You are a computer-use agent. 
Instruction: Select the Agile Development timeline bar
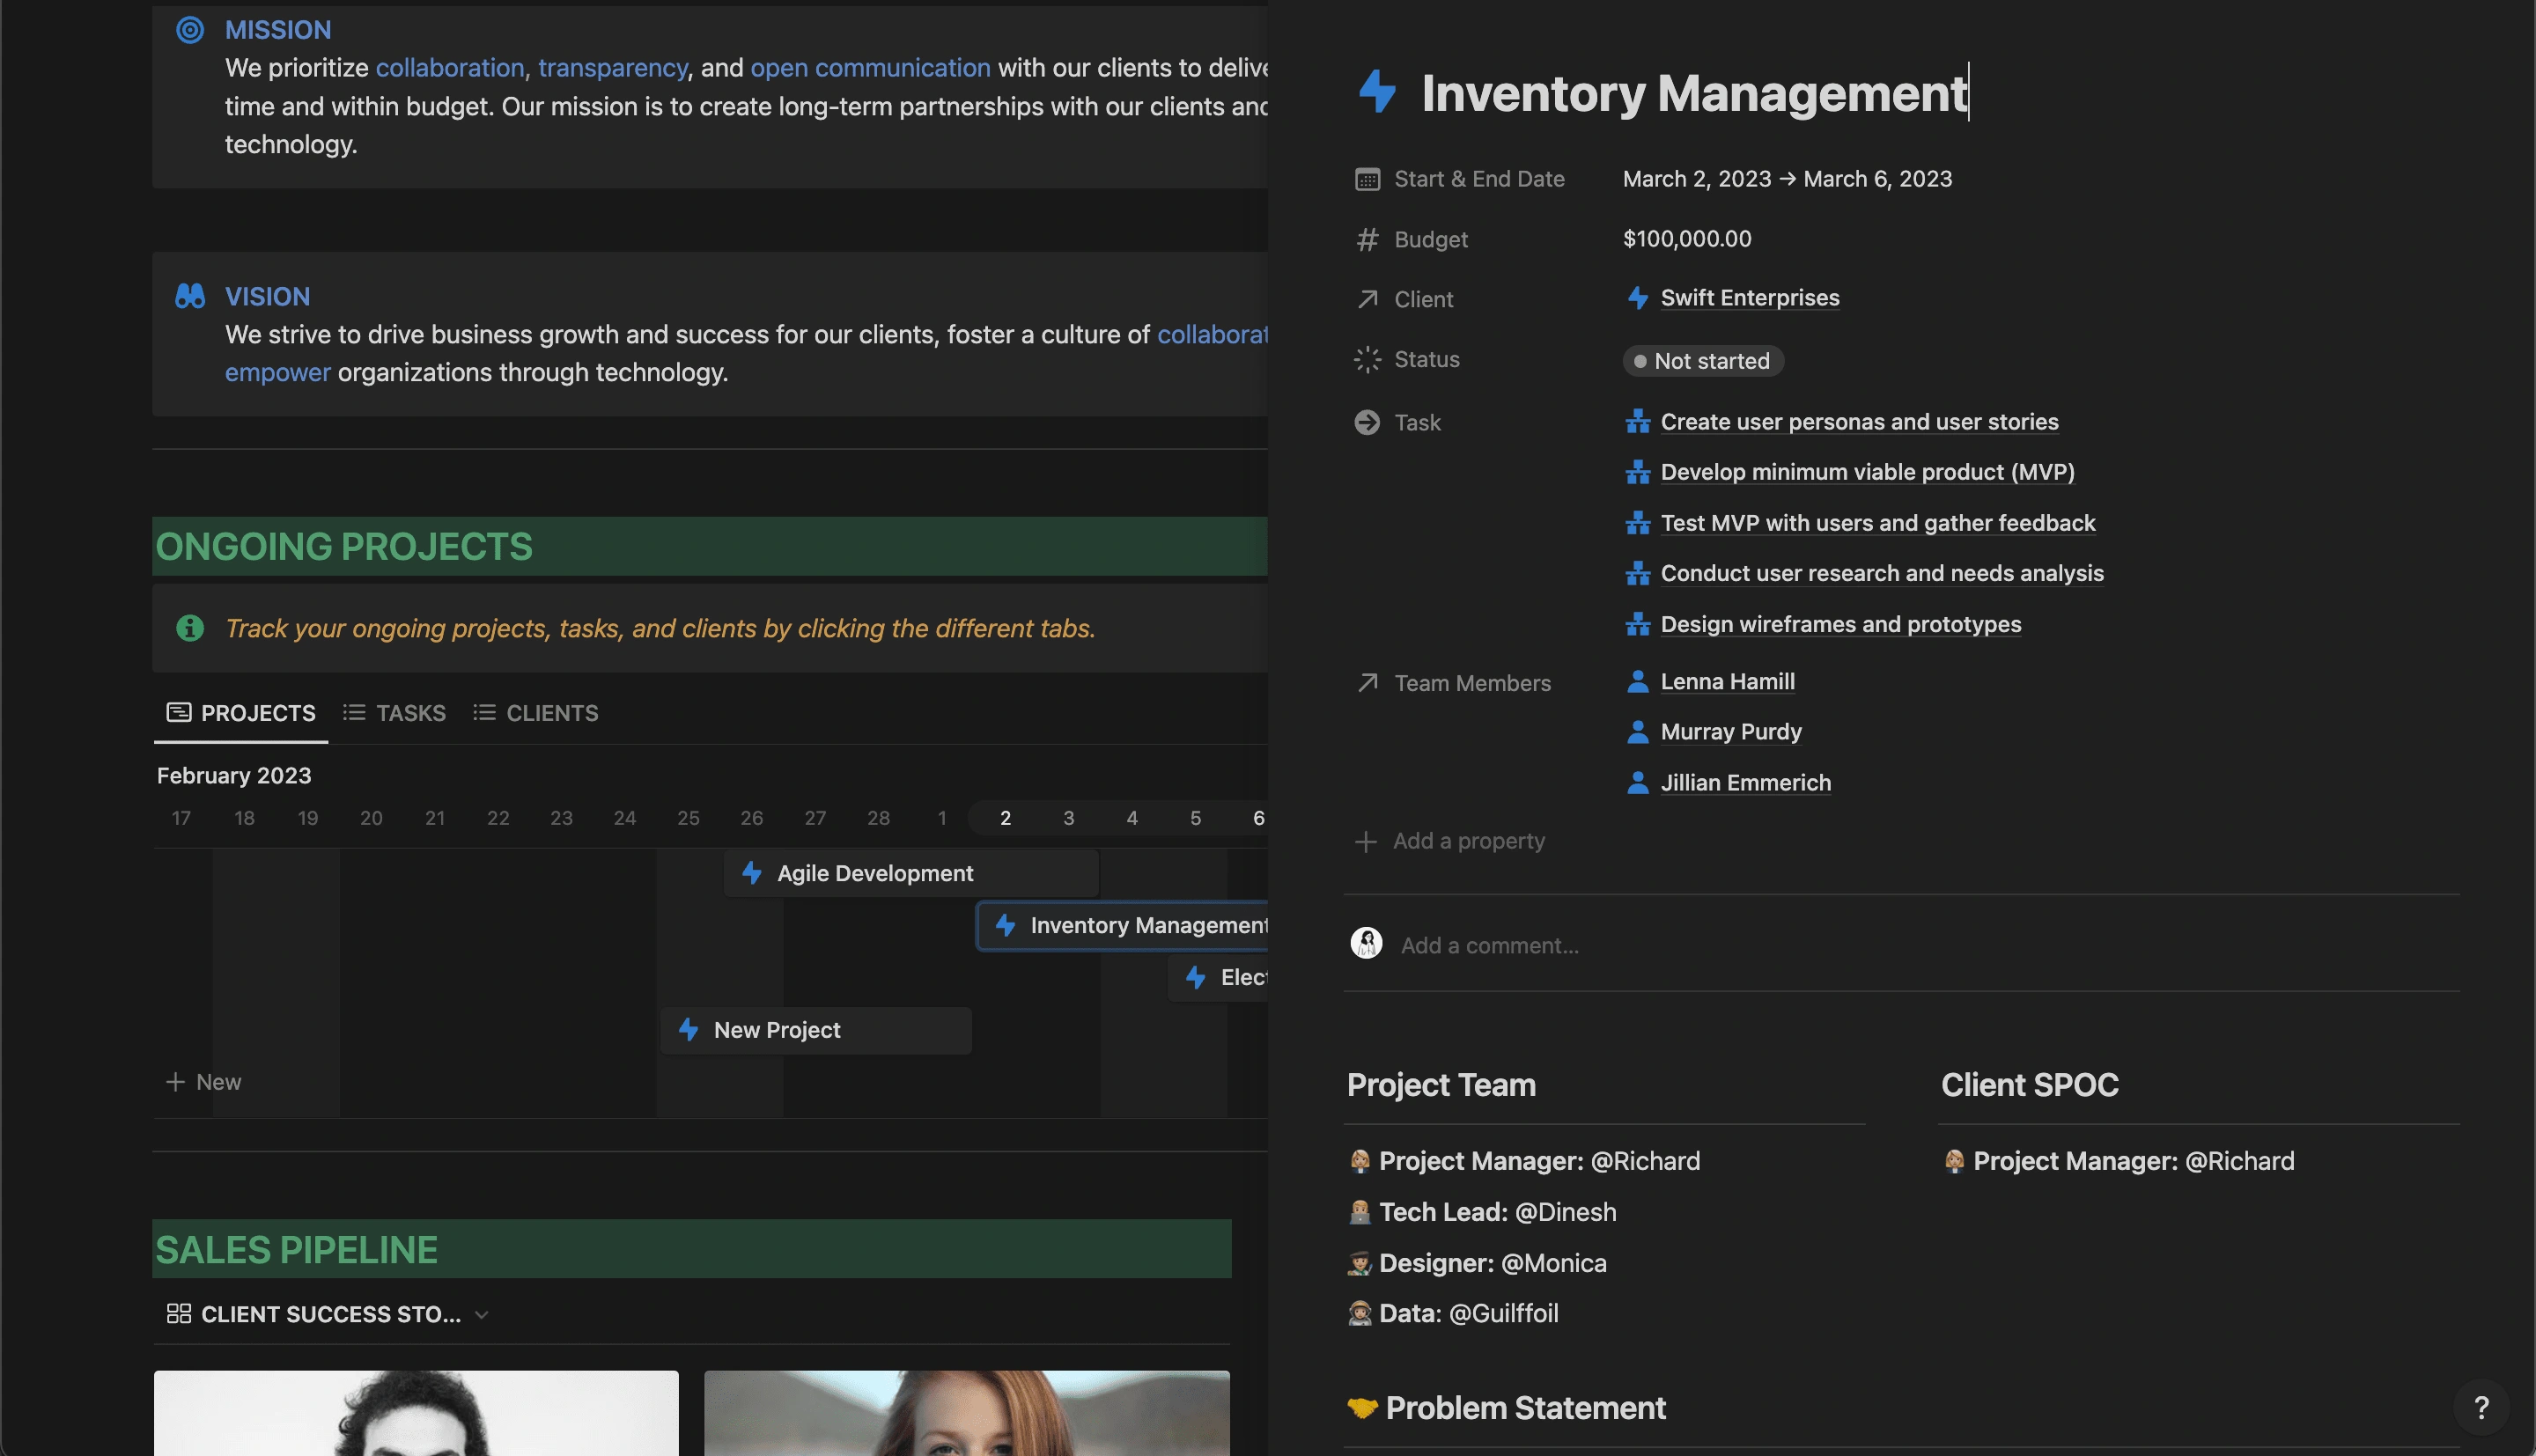click(911, 873)
